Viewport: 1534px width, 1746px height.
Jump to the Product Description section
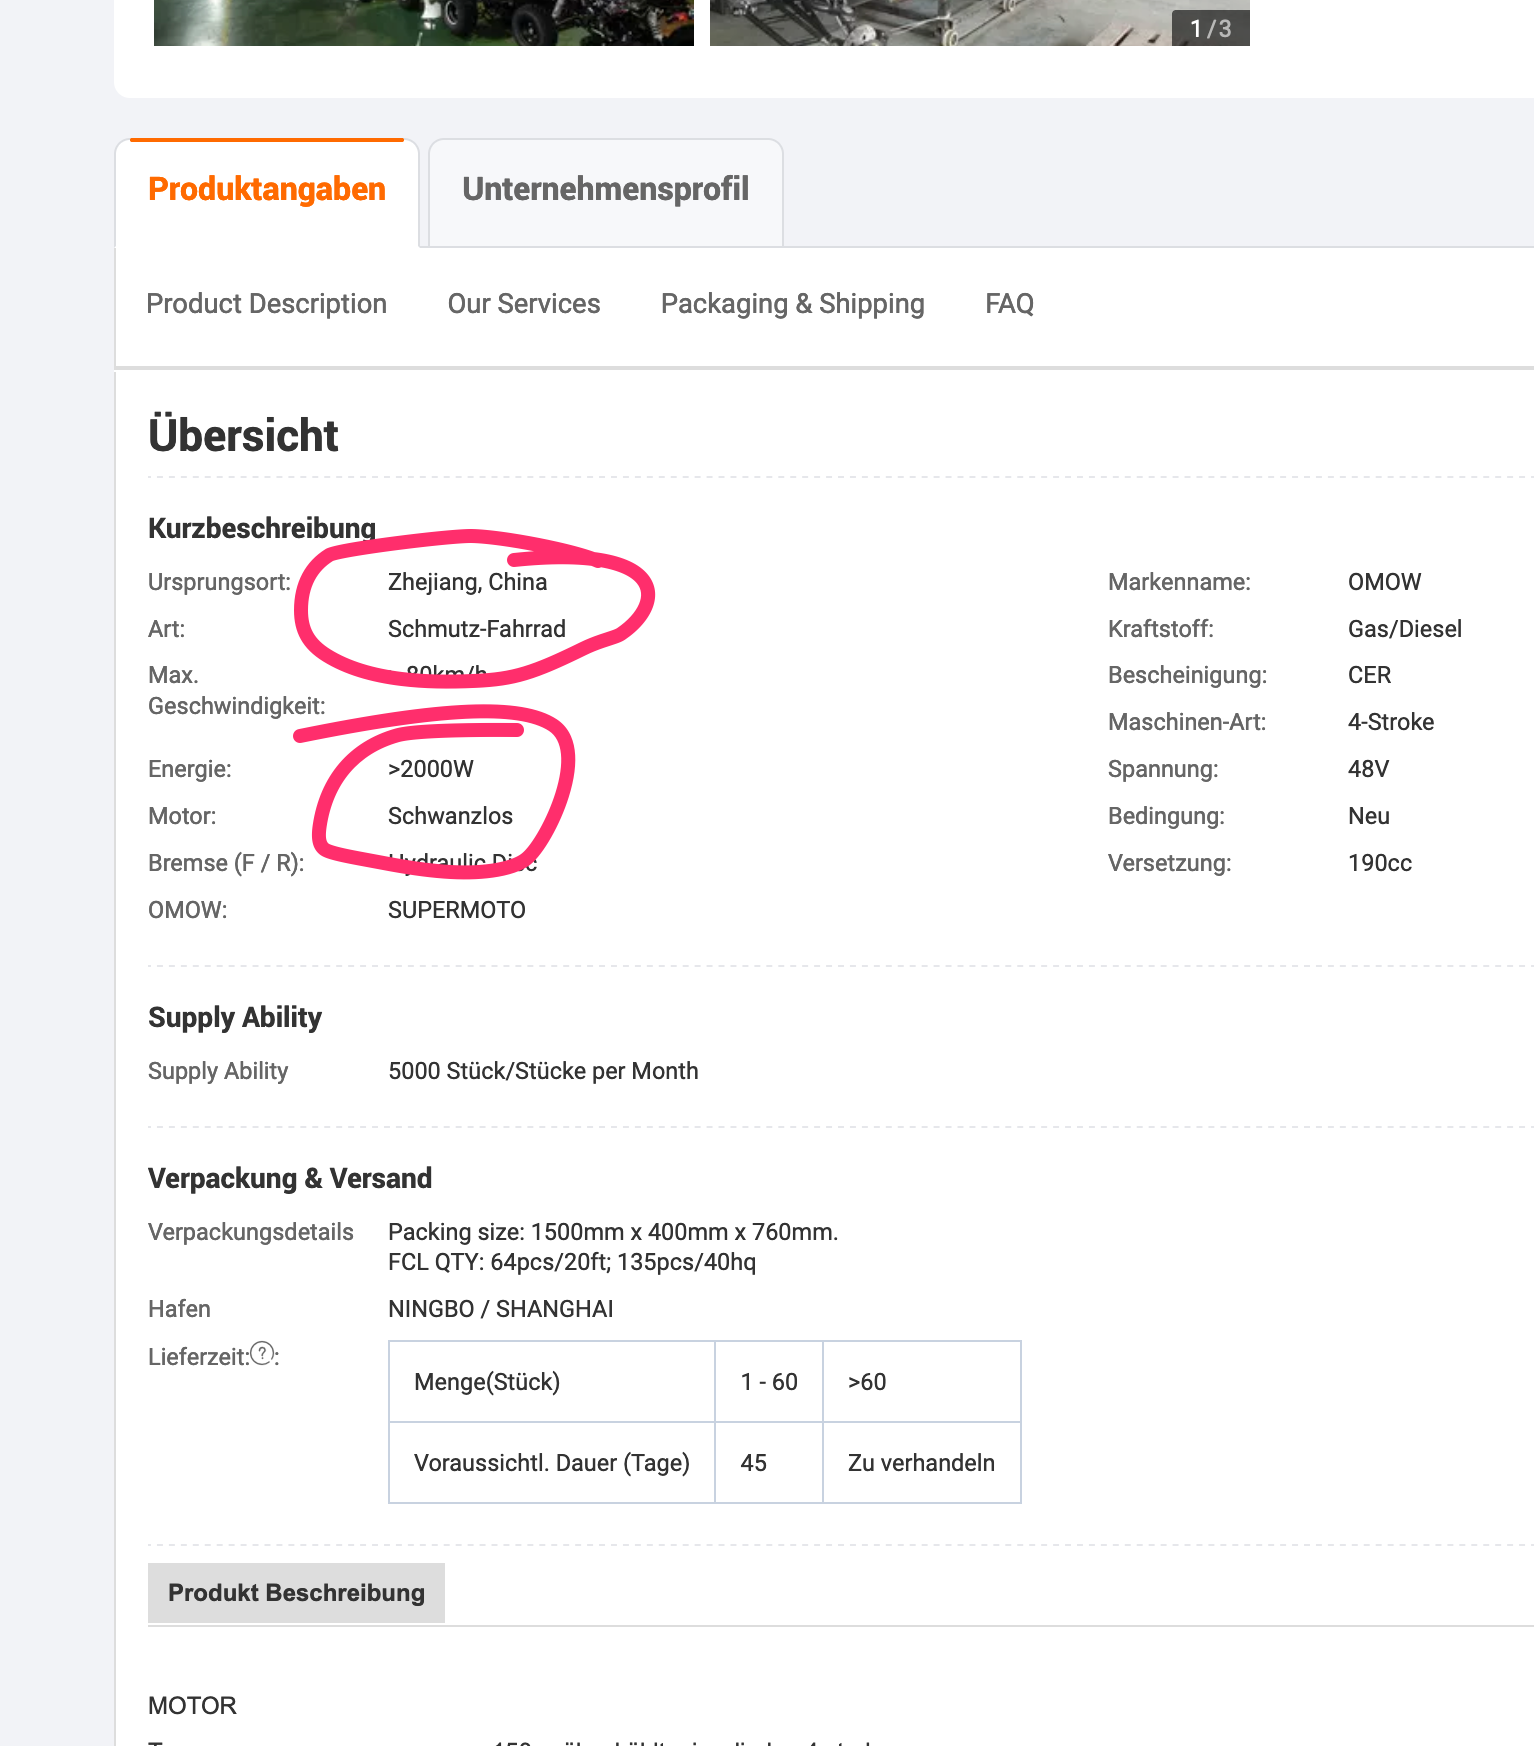266,304
